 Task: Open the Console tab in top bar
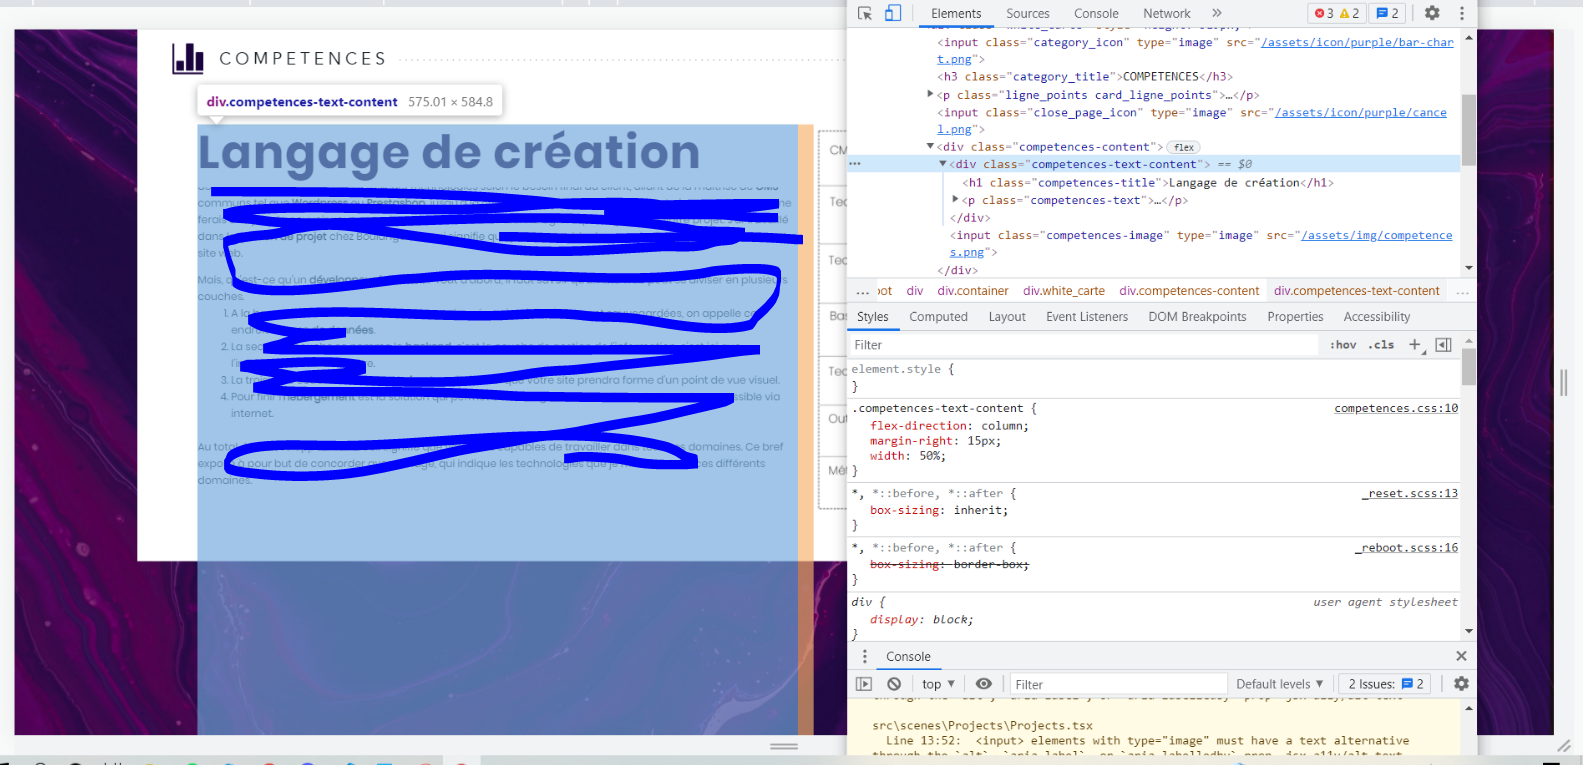[x=1096, y=13]
